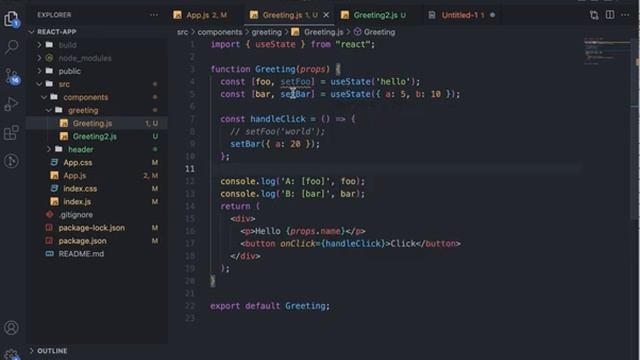Screen dimensions: 640x360
Task: Click Greeting symbol in breadcrumb
Action: (x=379, y=32)
